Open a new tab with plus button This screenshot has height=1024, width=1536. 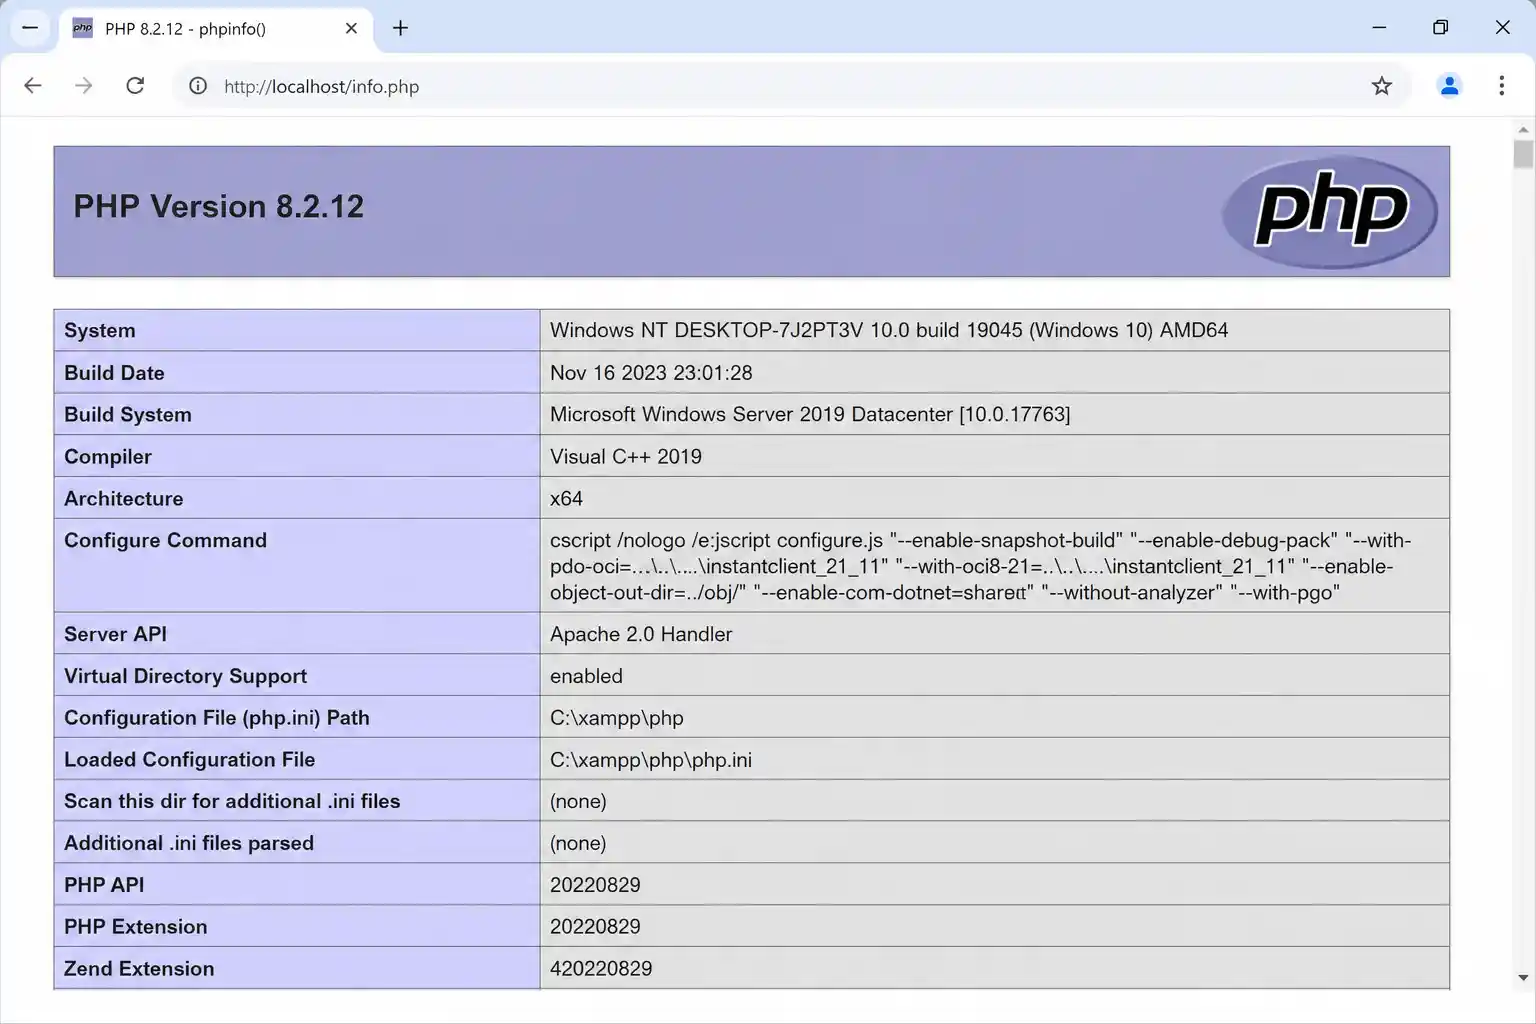point(400,28)
